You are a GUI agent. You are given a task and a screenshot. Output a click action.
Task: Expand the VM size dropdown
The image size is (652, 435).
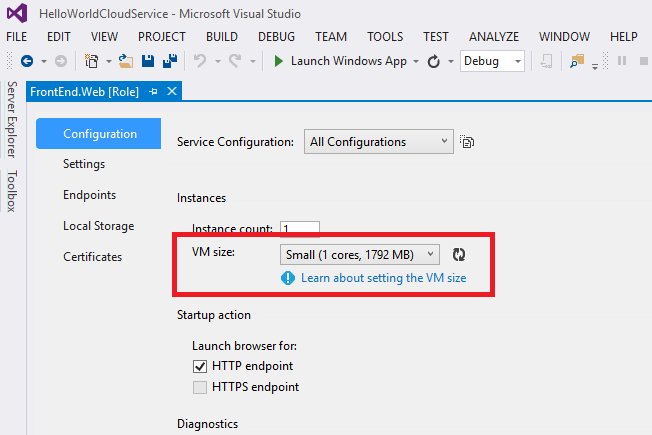point(359,255)
